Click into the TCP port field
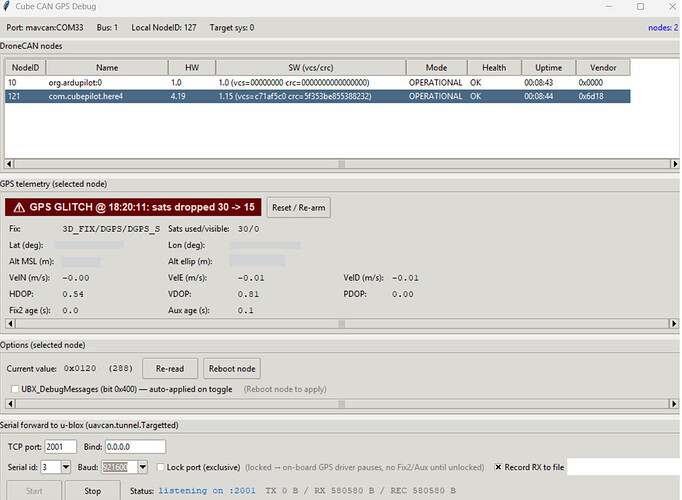The width and height of the screenshot is (682, 500). (60, 447)
